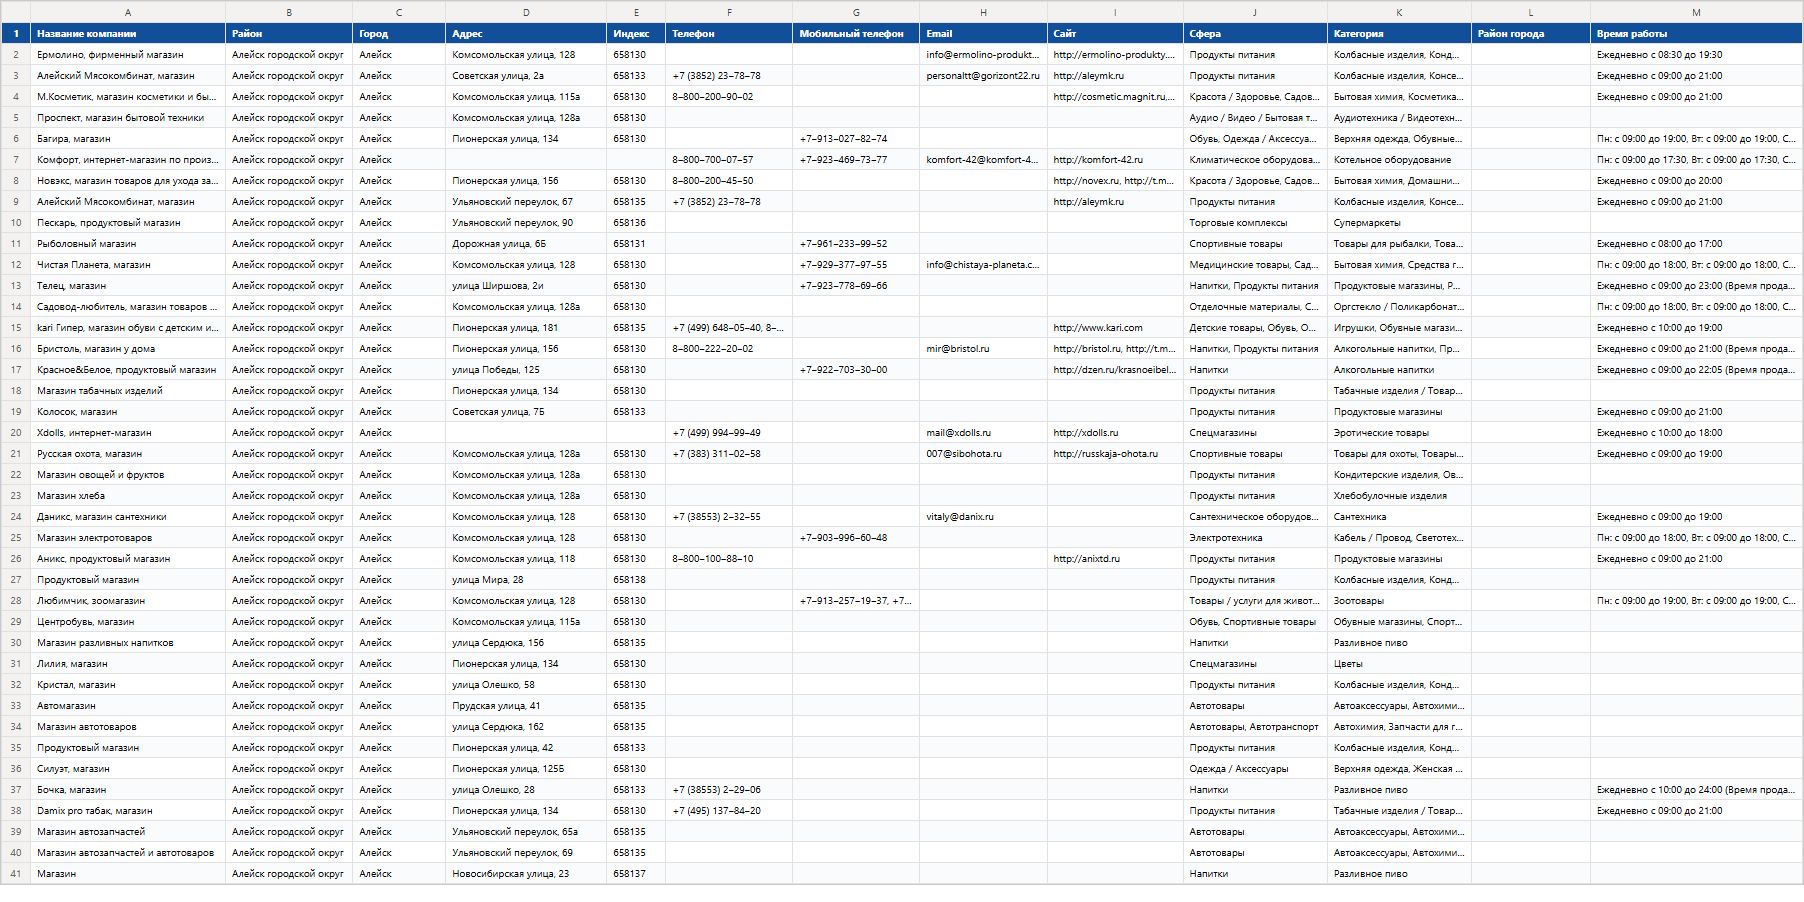This screenshot has width=1804, height=902.
Task: Select the cell 'Силуэт, магазин'
Action: (128, 769)
